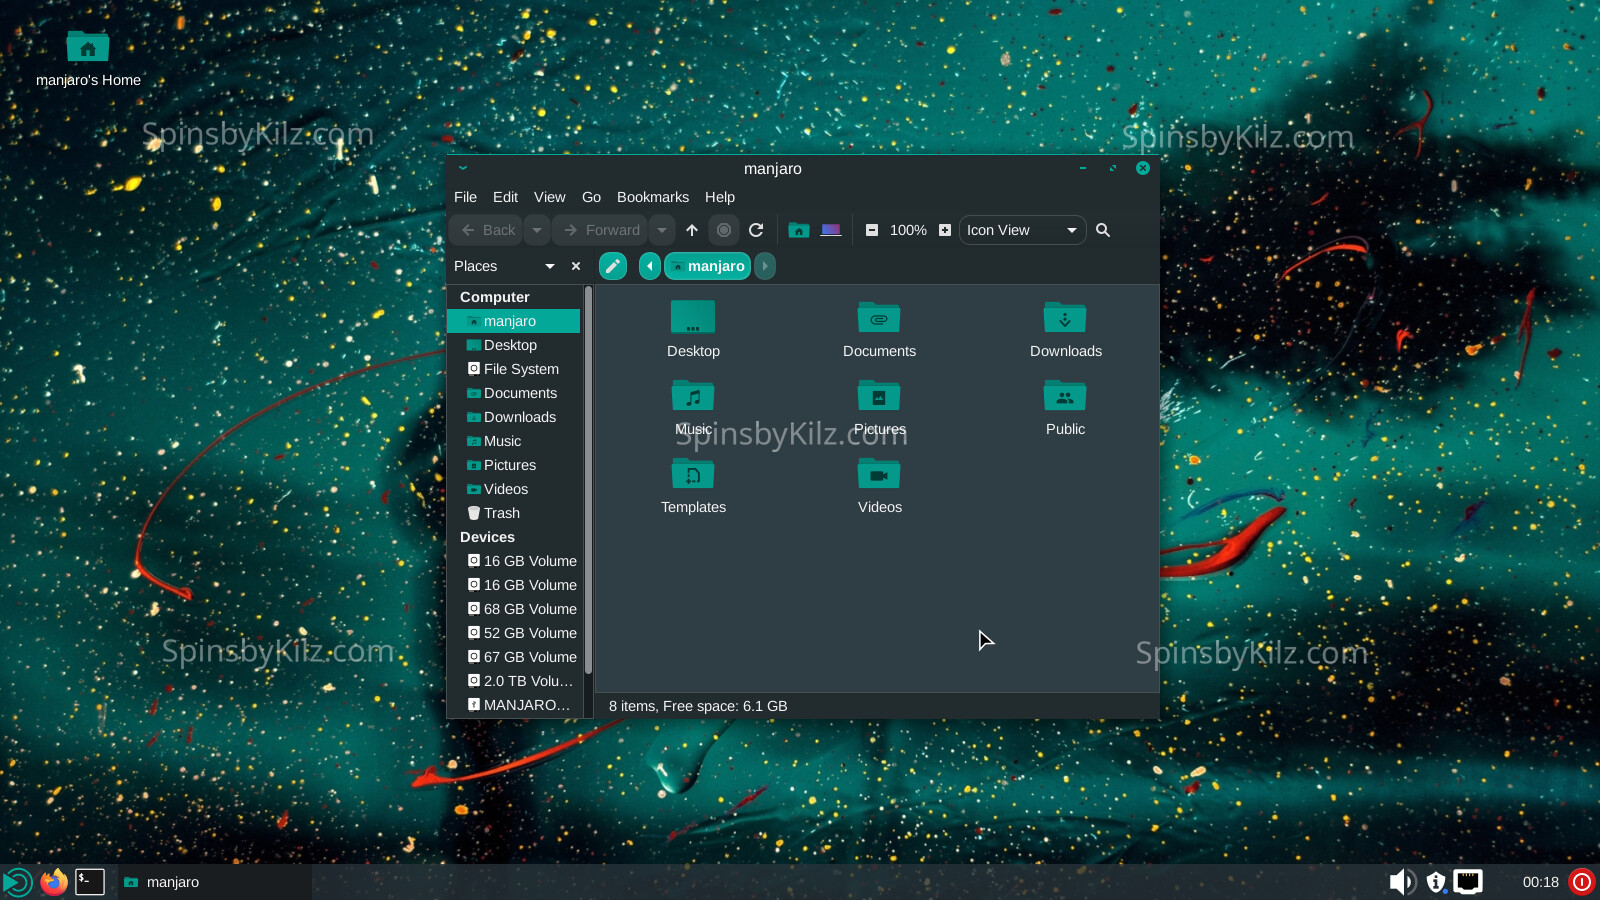The width and height of the screenshot is (1600, 900).
Task: Open the Go menu
Action: coord(591,197)
